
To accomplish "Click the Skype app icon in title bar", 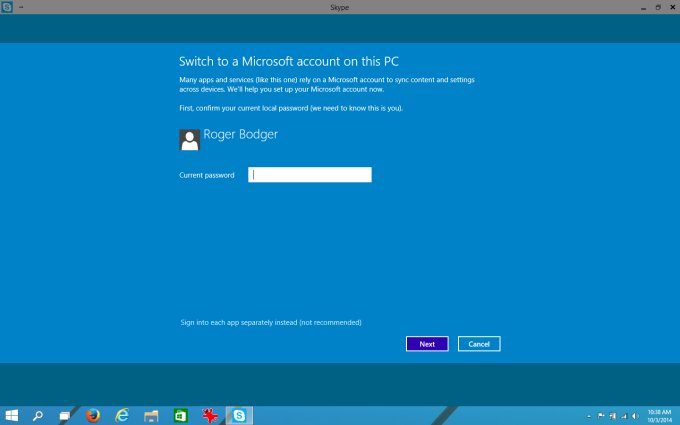I will [x=7, y=7].
